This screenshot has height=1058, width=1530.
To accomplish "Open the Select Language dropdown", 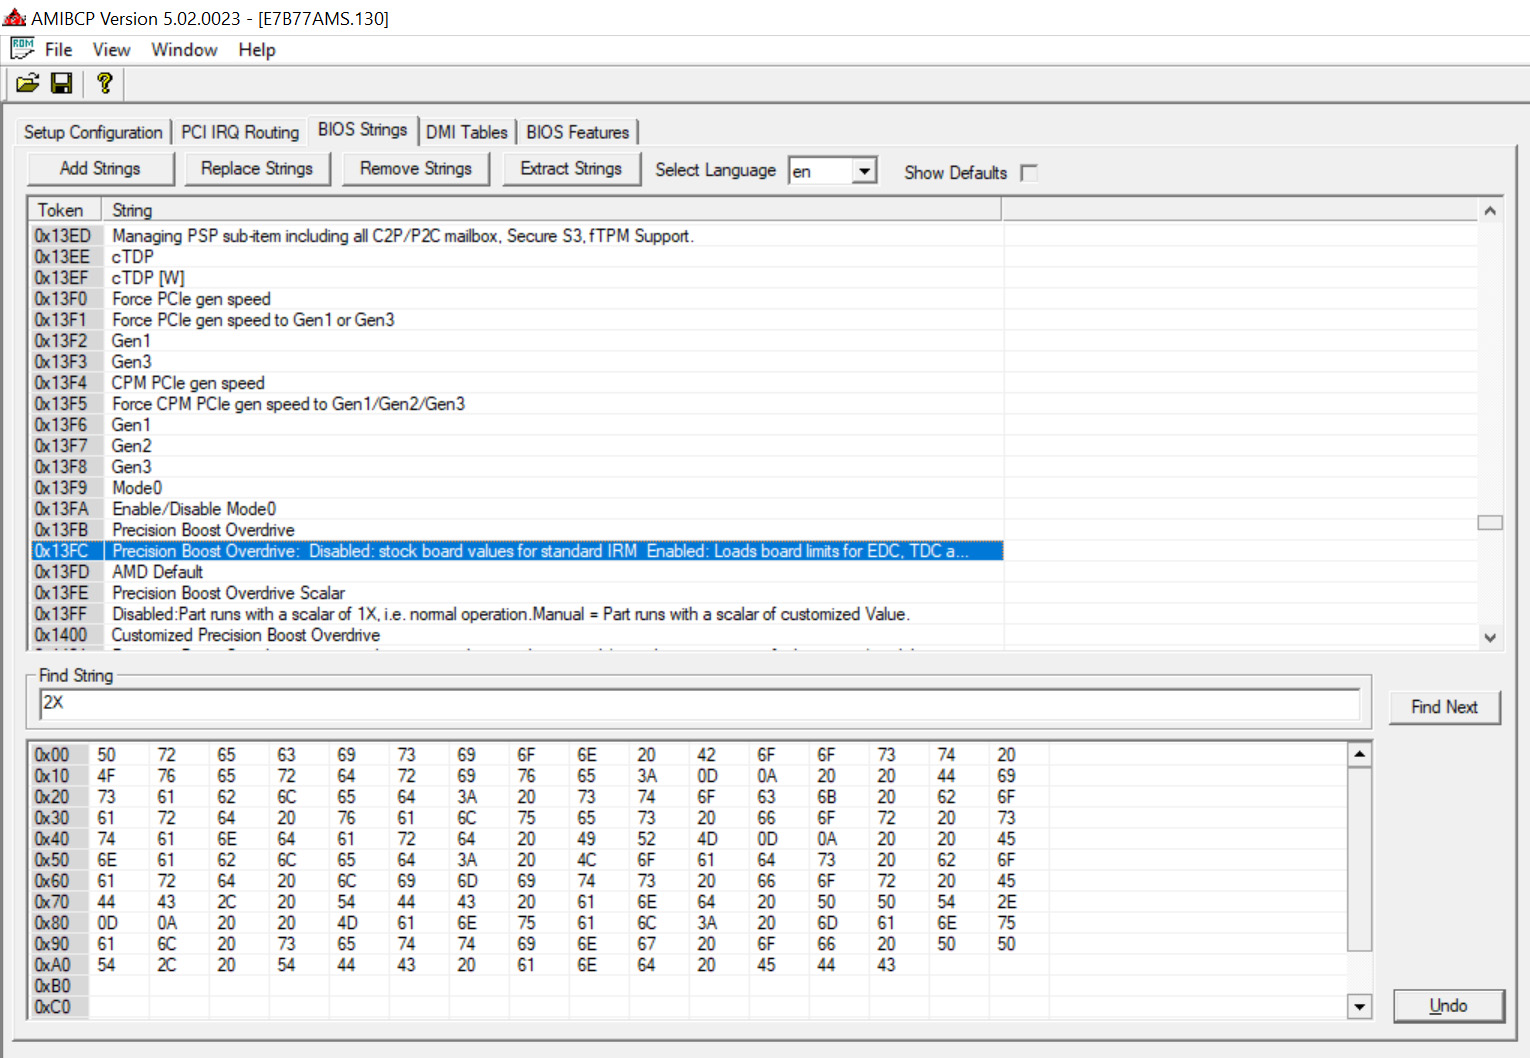I will 866,171.
